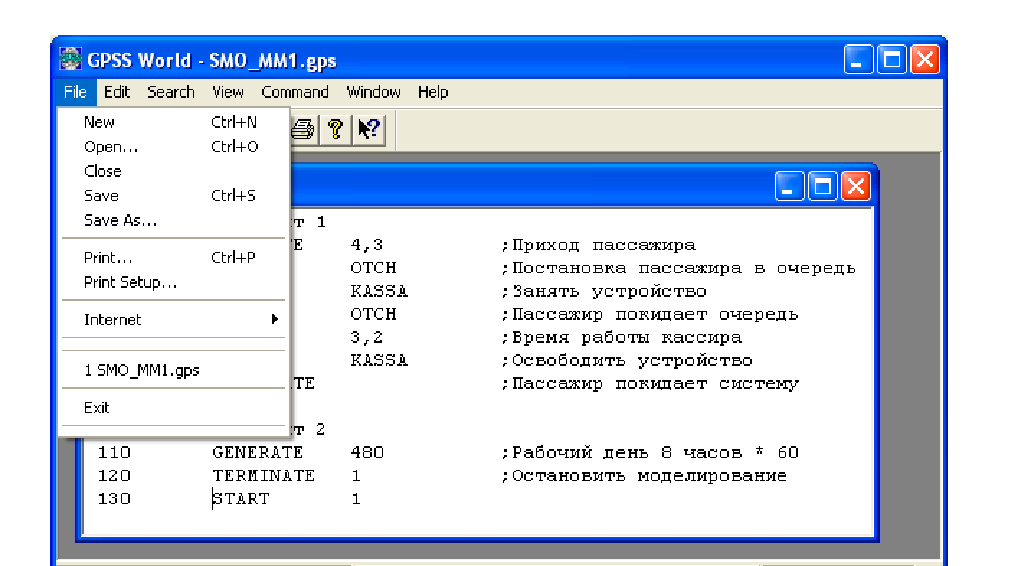
Task: Click the yellow question mark Help icon
Action: point(335,129)
